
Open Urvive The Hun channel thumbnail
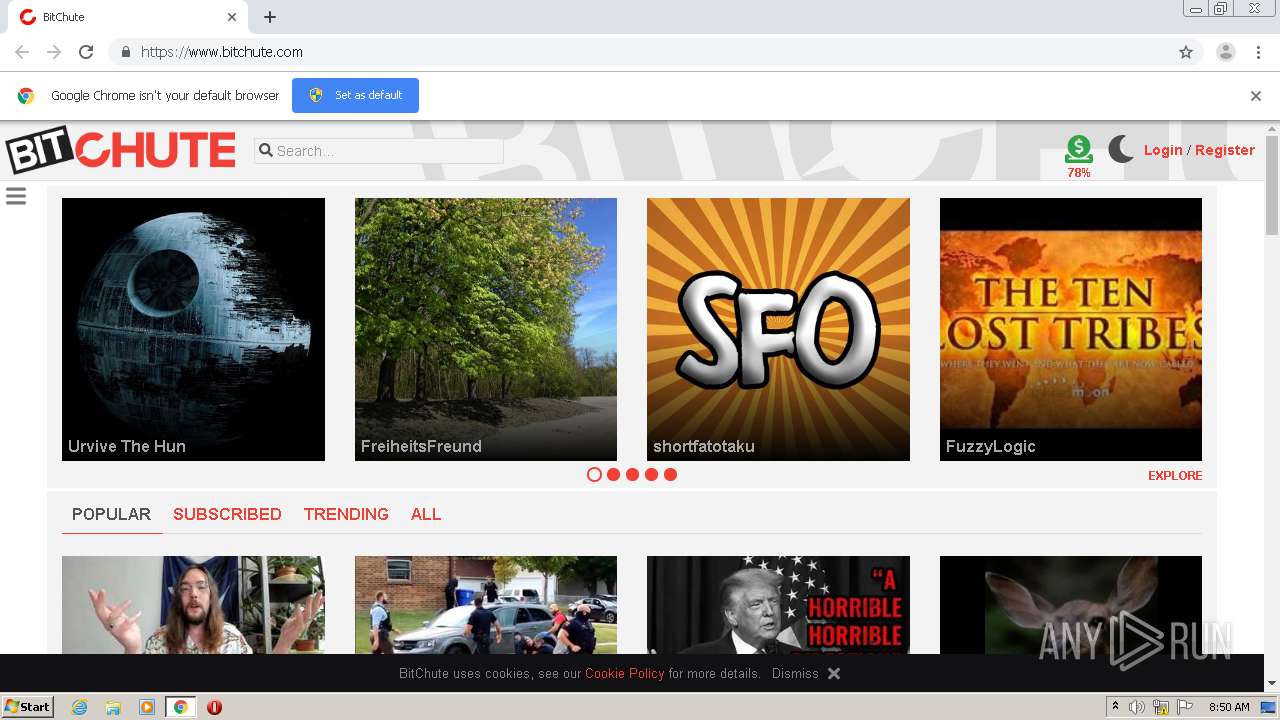tap(193, 329)
